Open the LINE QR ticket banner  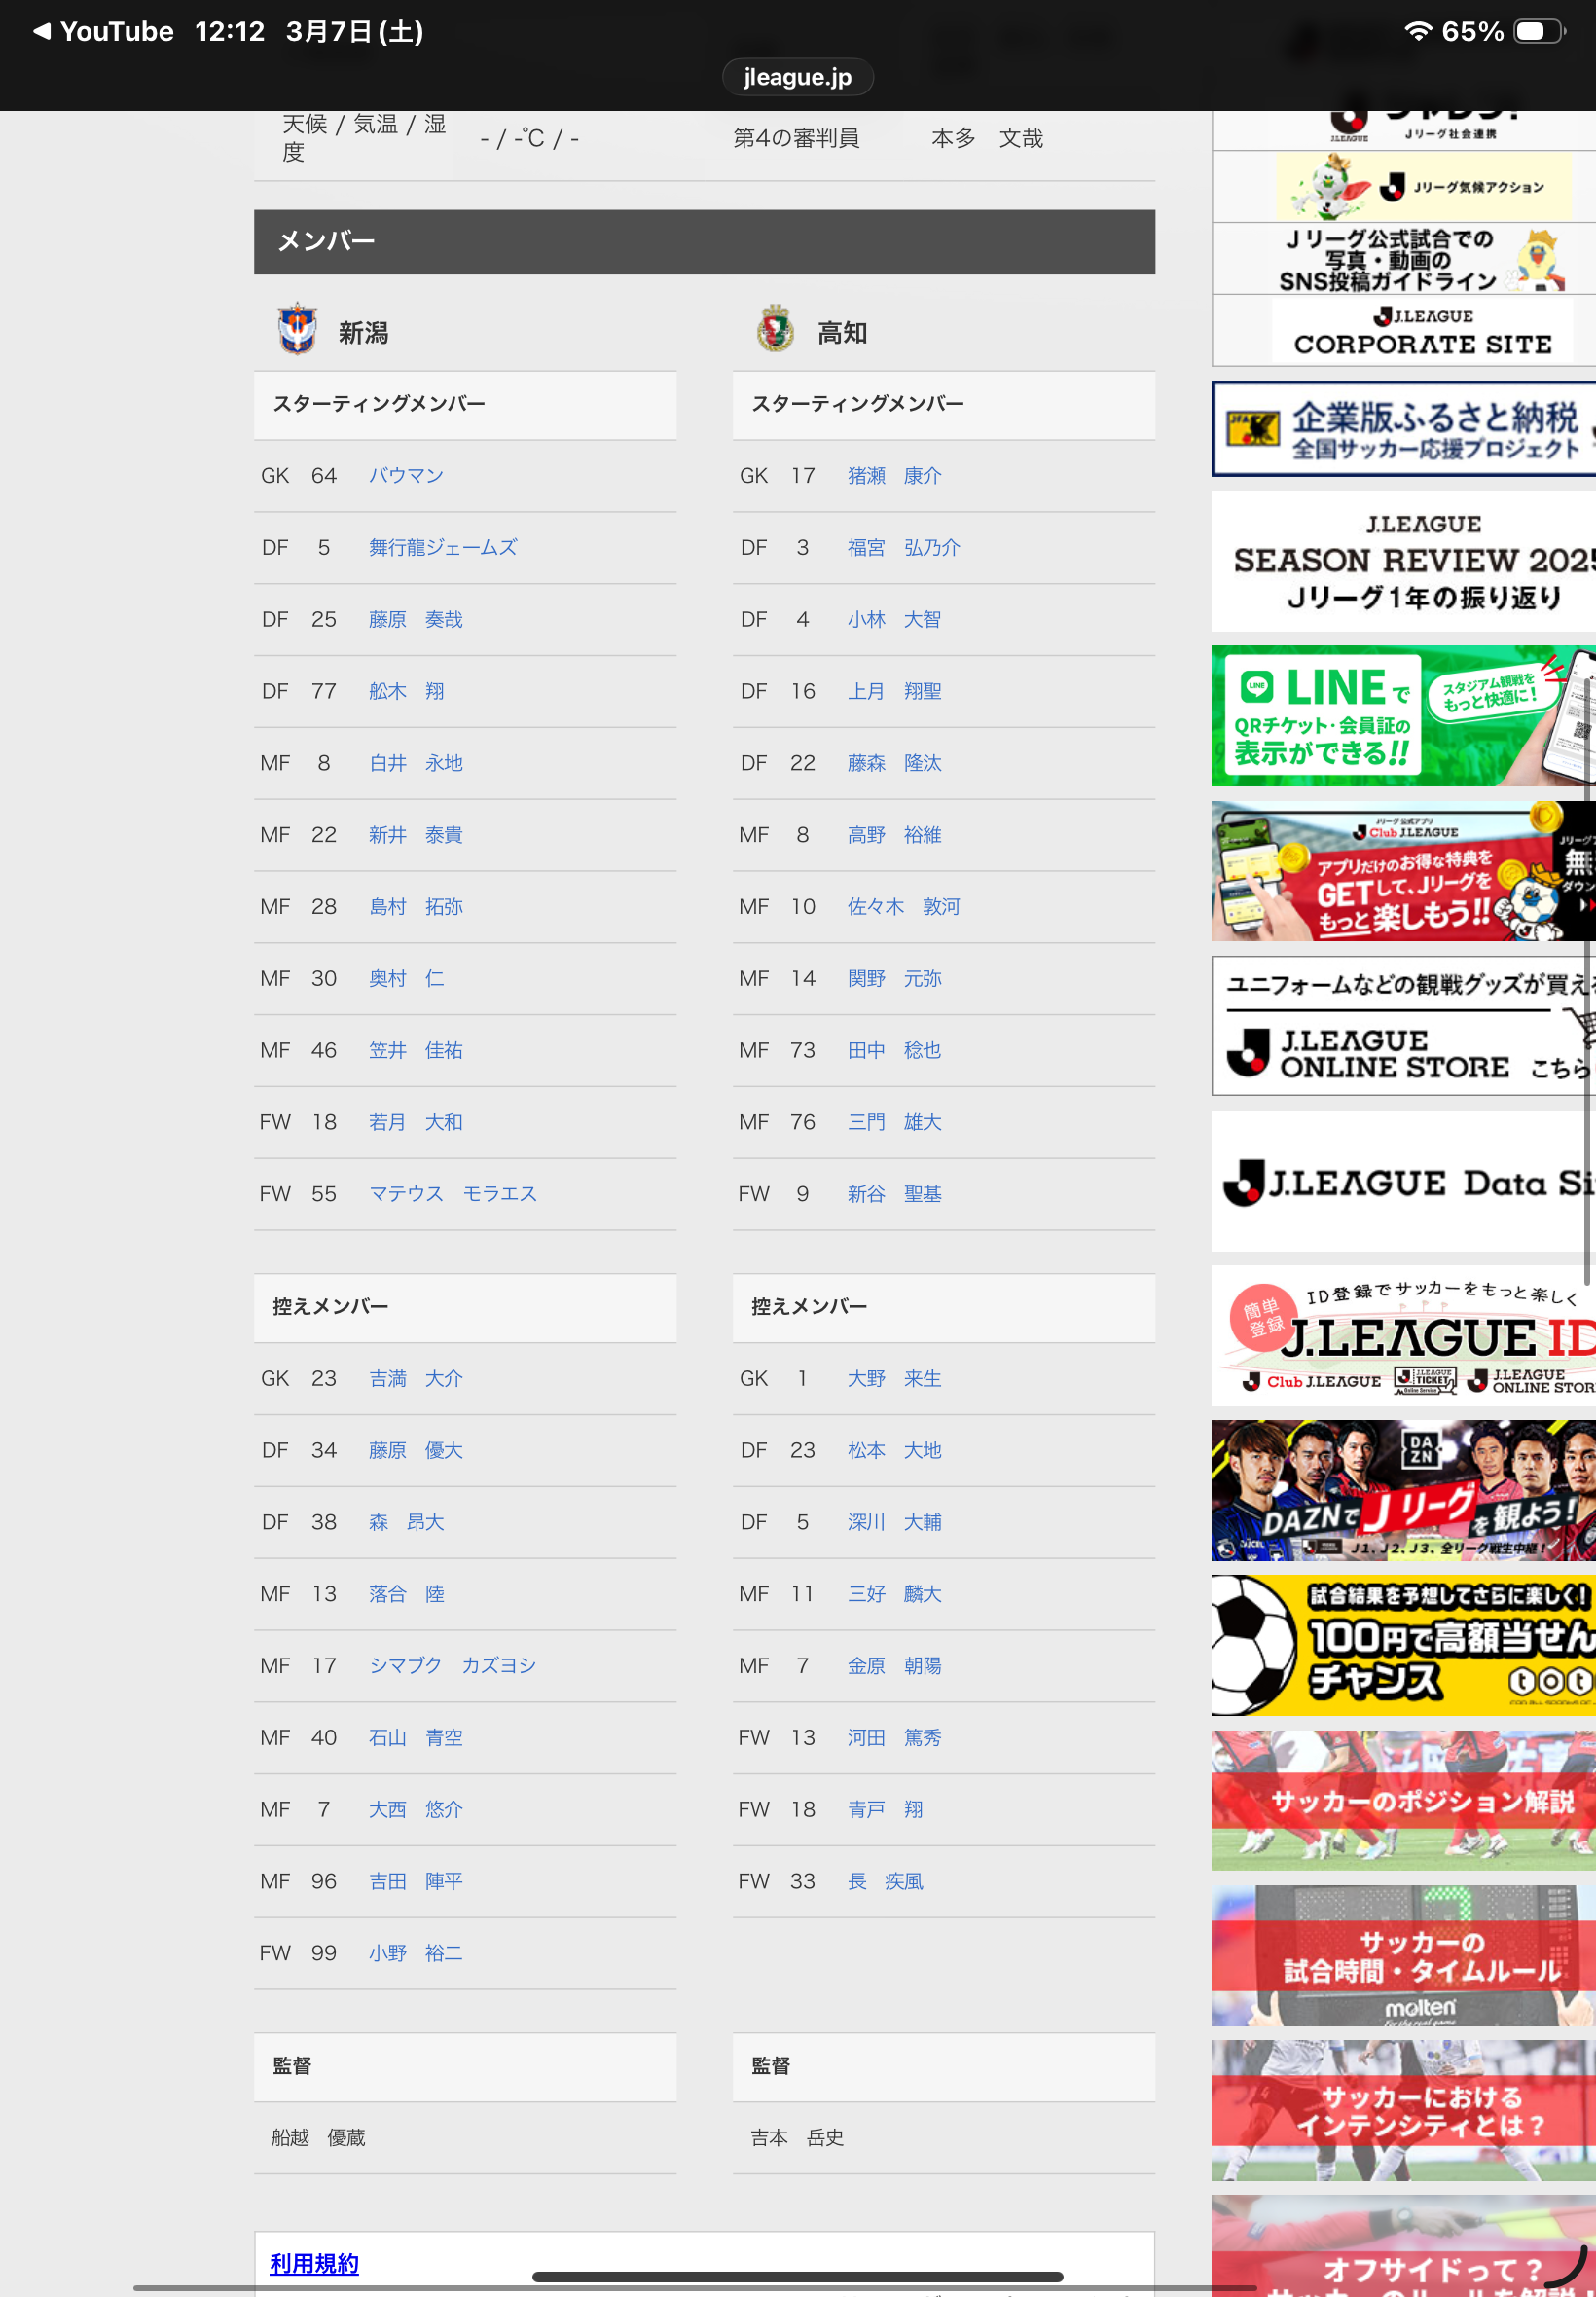1402,716
